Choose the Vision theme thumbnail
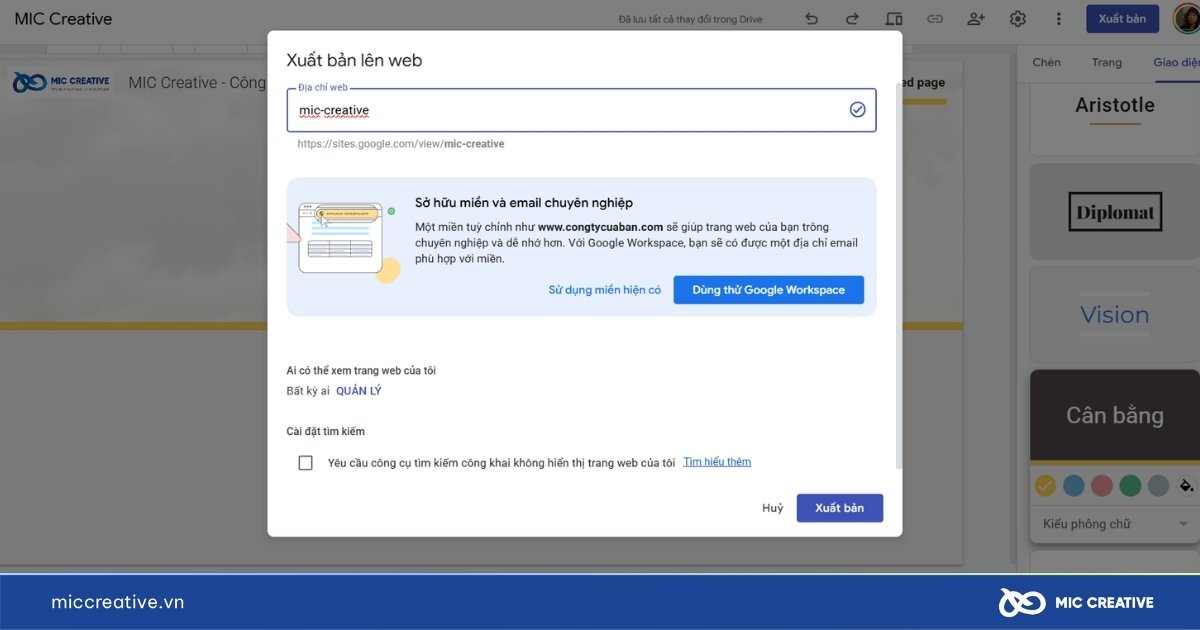1200x630 pixels. pos(1114,315)
